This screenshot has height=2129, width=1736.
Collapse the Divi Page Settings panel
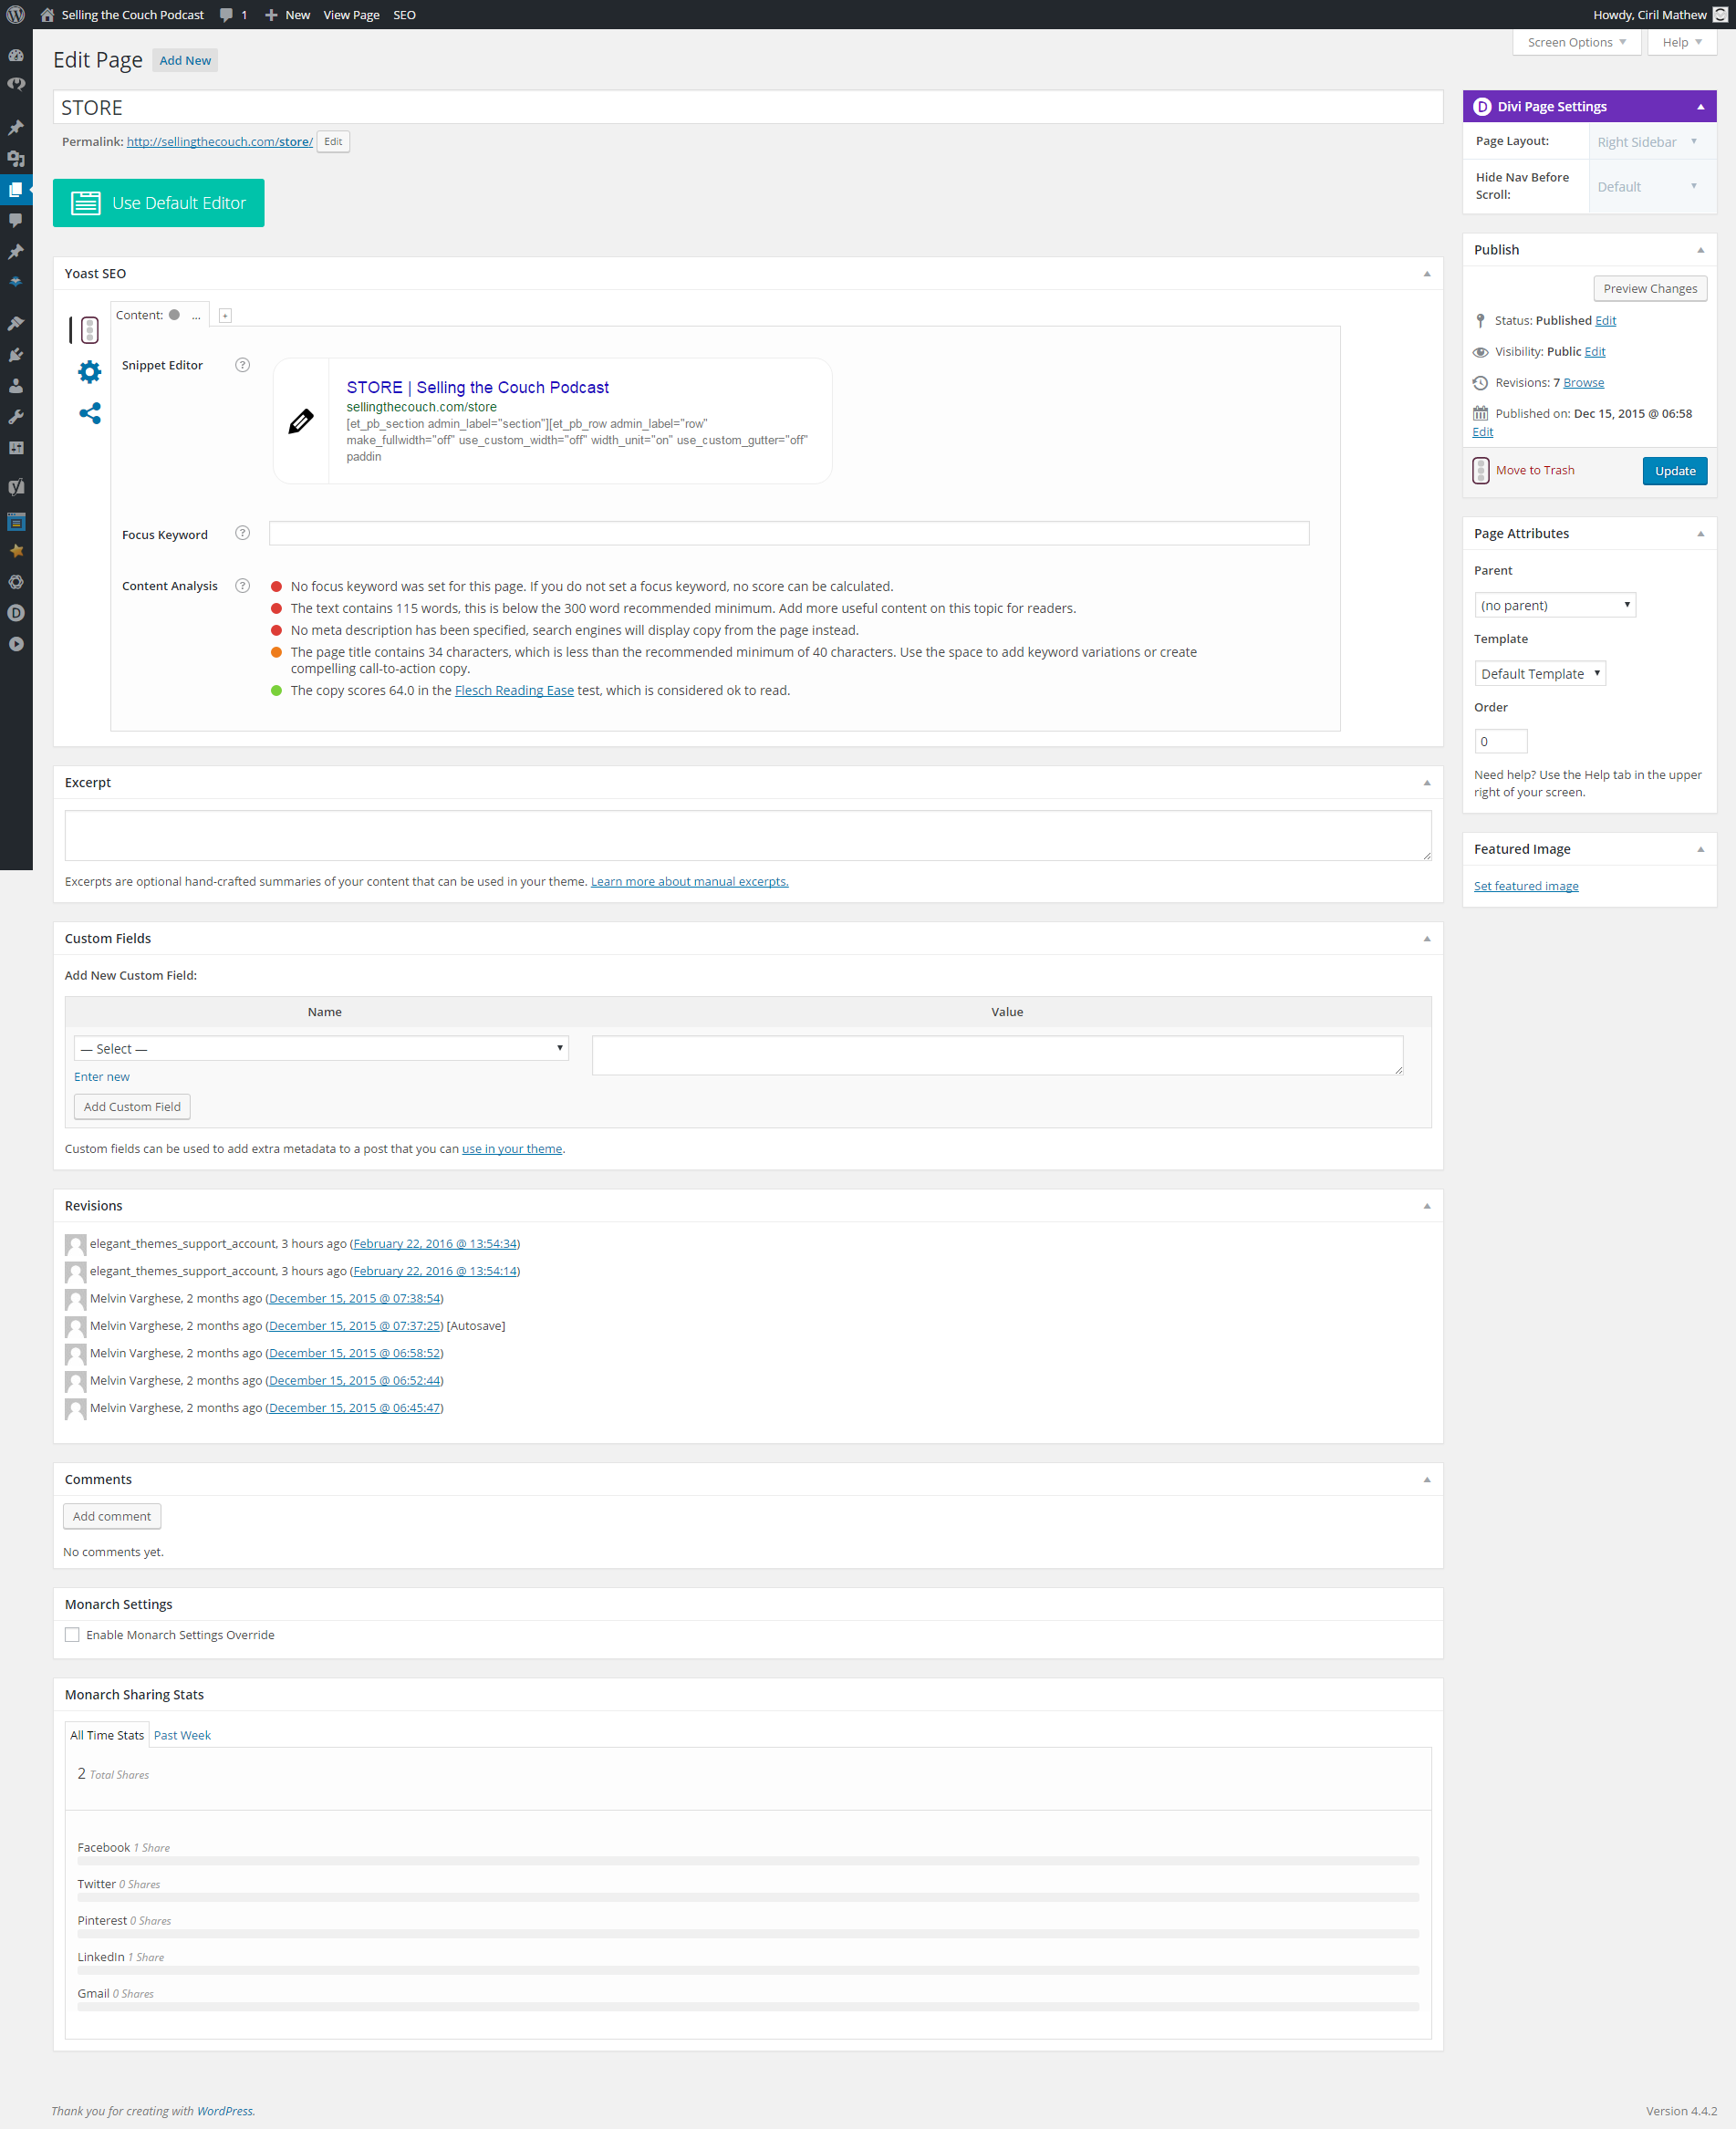pos(1700,107)
